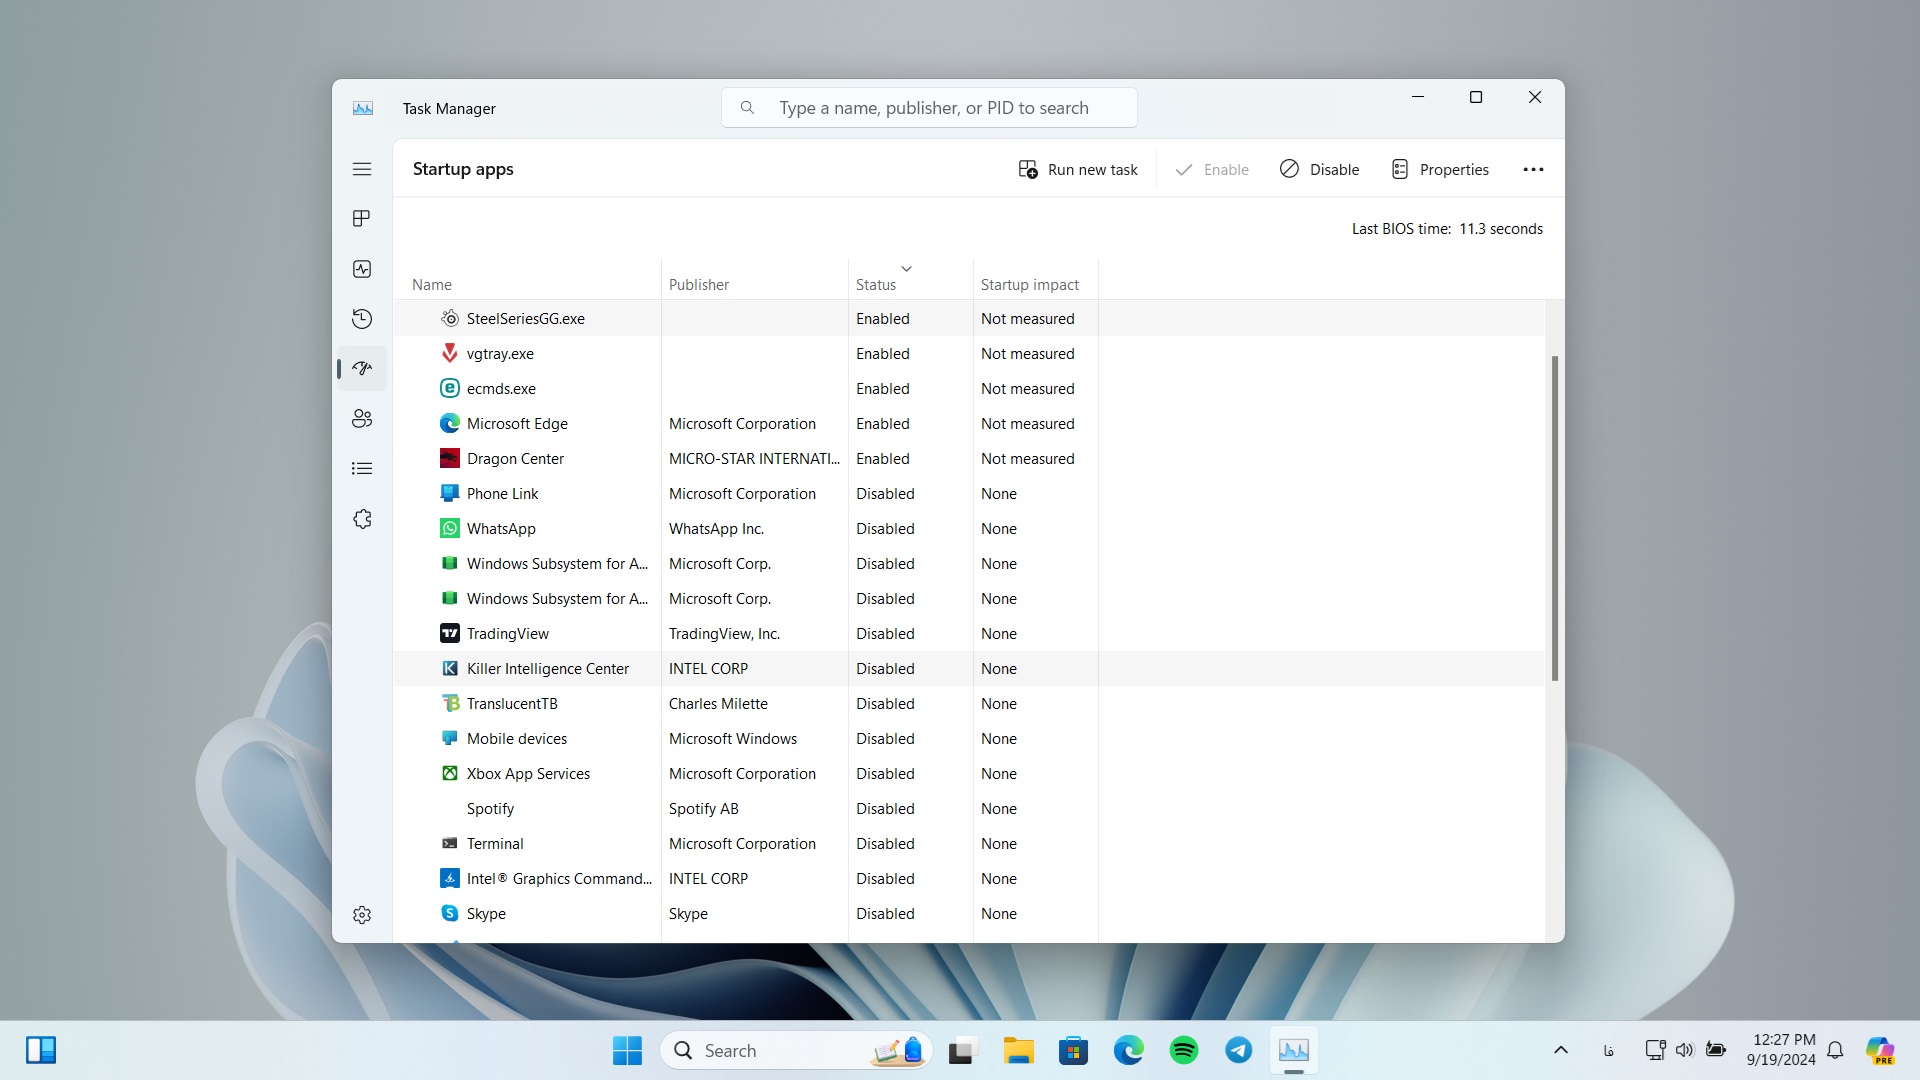Click search field to filter startup apps
Image resolution: width=1920 pixels, height=1080 pixels.
tap(930, 108)
